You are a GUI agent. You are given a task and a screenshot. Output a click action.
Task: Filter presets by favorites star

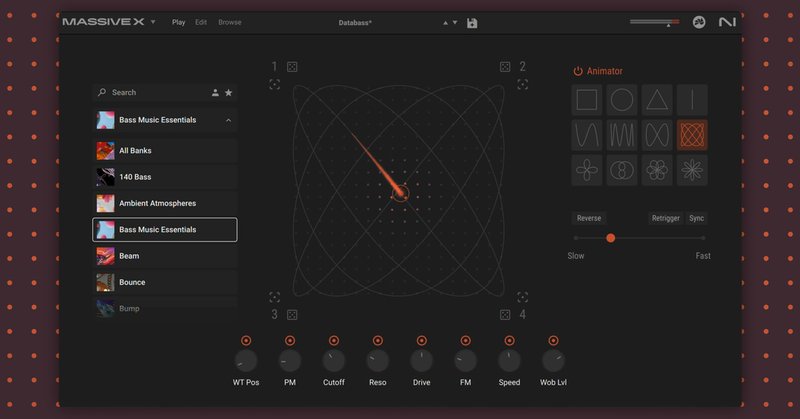(x=229, y=92)
